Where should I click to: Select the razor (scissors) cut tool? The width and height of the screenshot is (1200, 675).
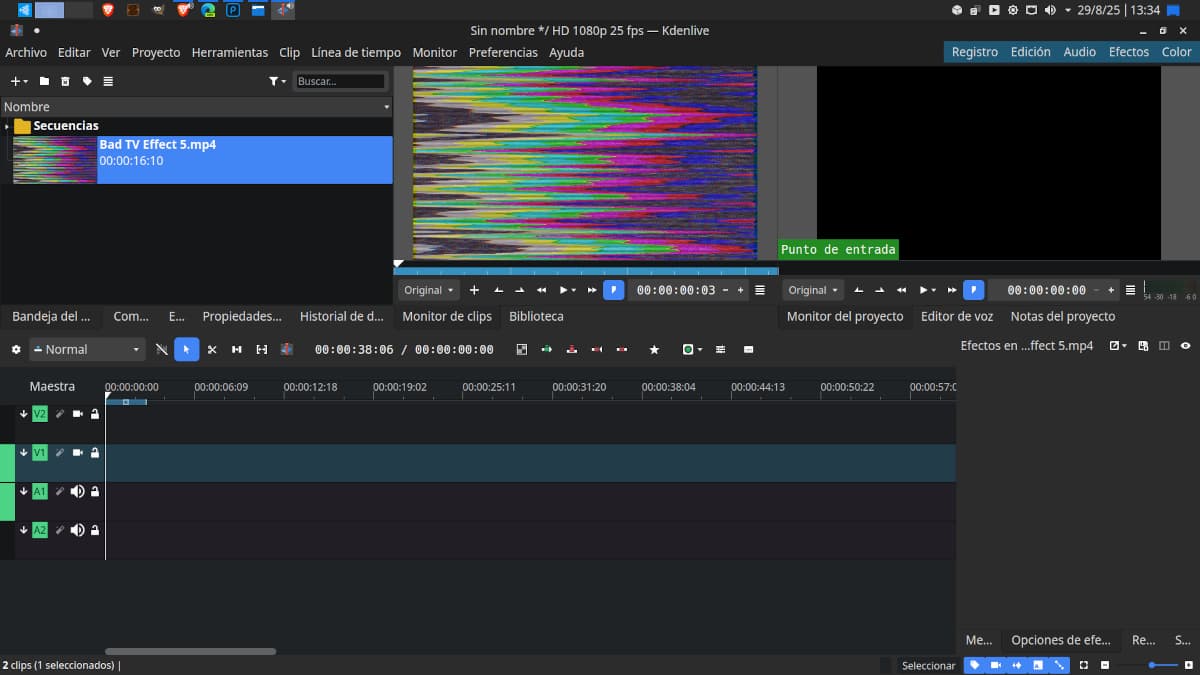point(212,349)
